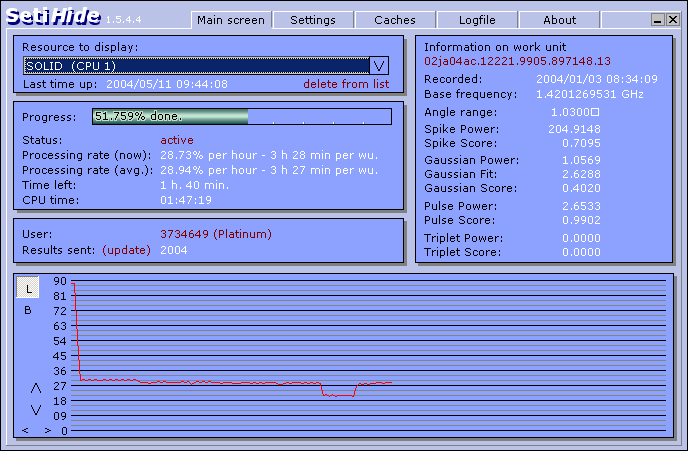Click the Spike Power value 204.9148
Image resolution: width=688 pixels, height=451 pixels.
[x=574, y=129]
